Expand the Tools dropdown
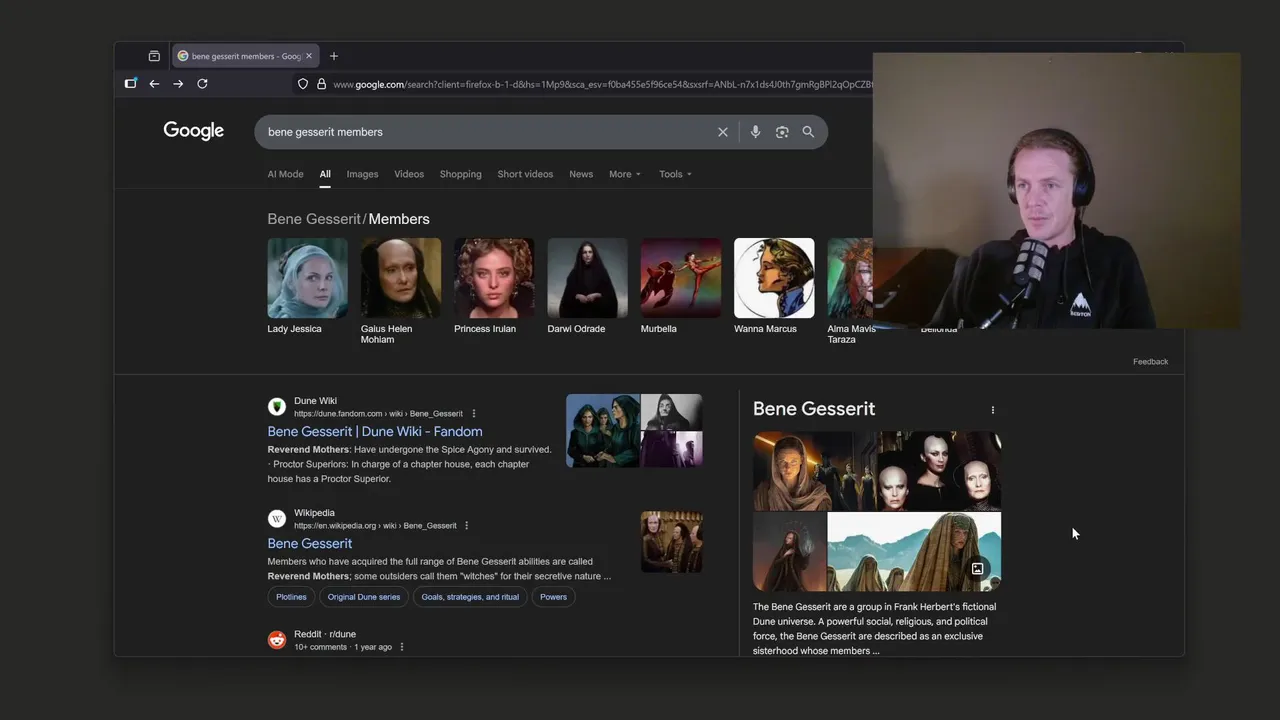Viewport: 1280px width, 720px height. [x=675, y=174]
